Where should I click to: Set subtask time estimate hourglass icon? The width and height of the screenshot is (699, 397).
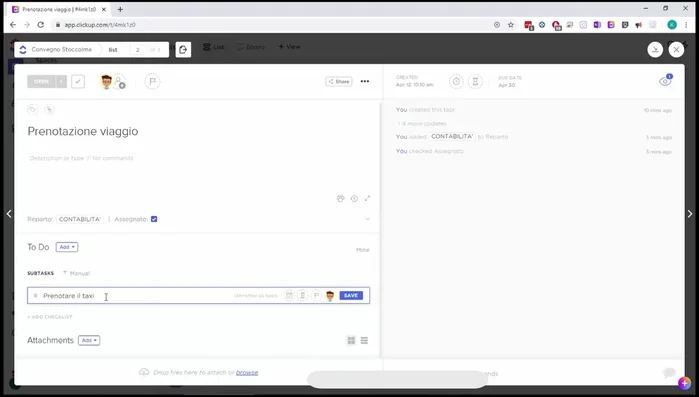click(x=303, y=295)
